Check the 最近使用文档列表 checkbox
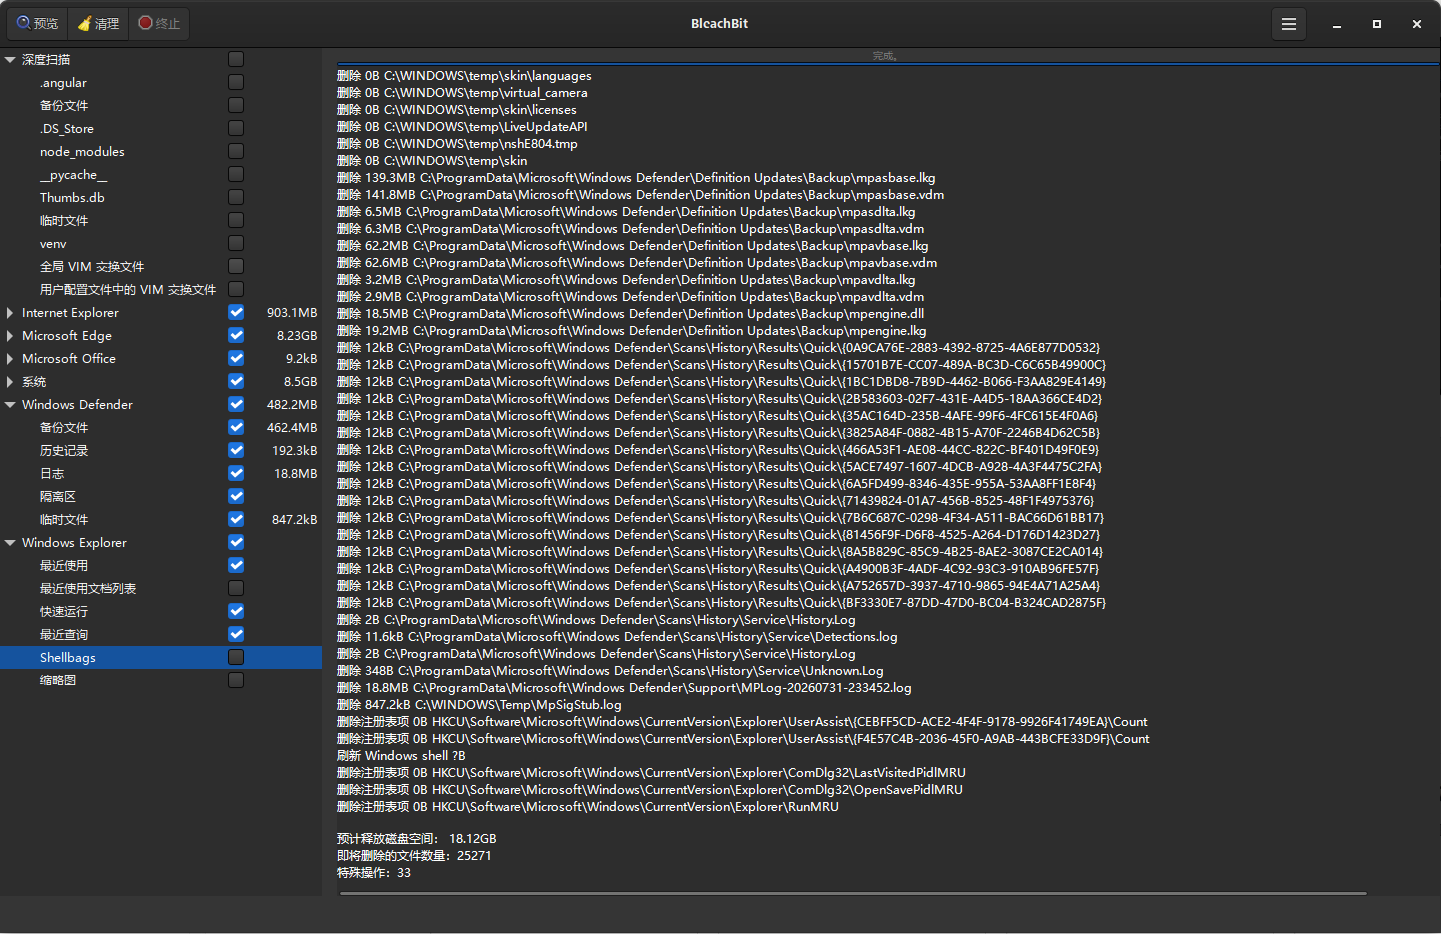Image resolution: width=1441 pixels, height=934 pixels. coord(236,588)
